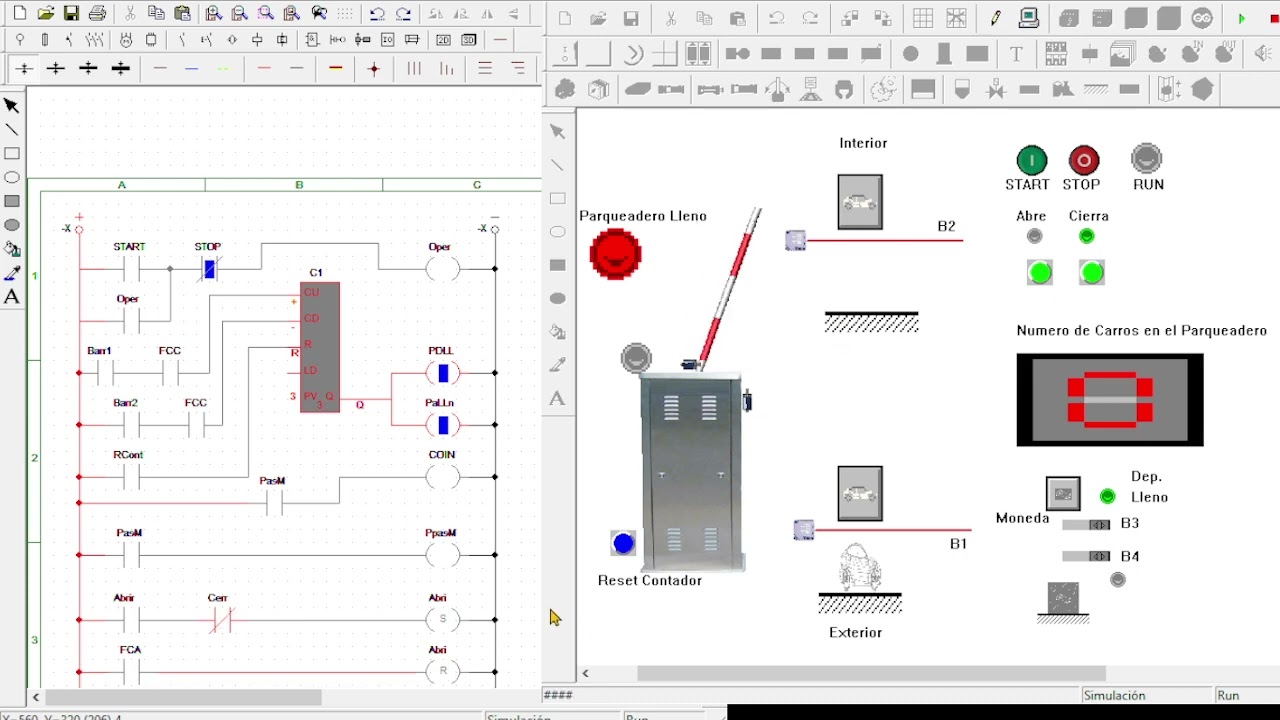Click column header B in ladder
This screenshot has width=1280, height=720.
[x=299, y=185]
